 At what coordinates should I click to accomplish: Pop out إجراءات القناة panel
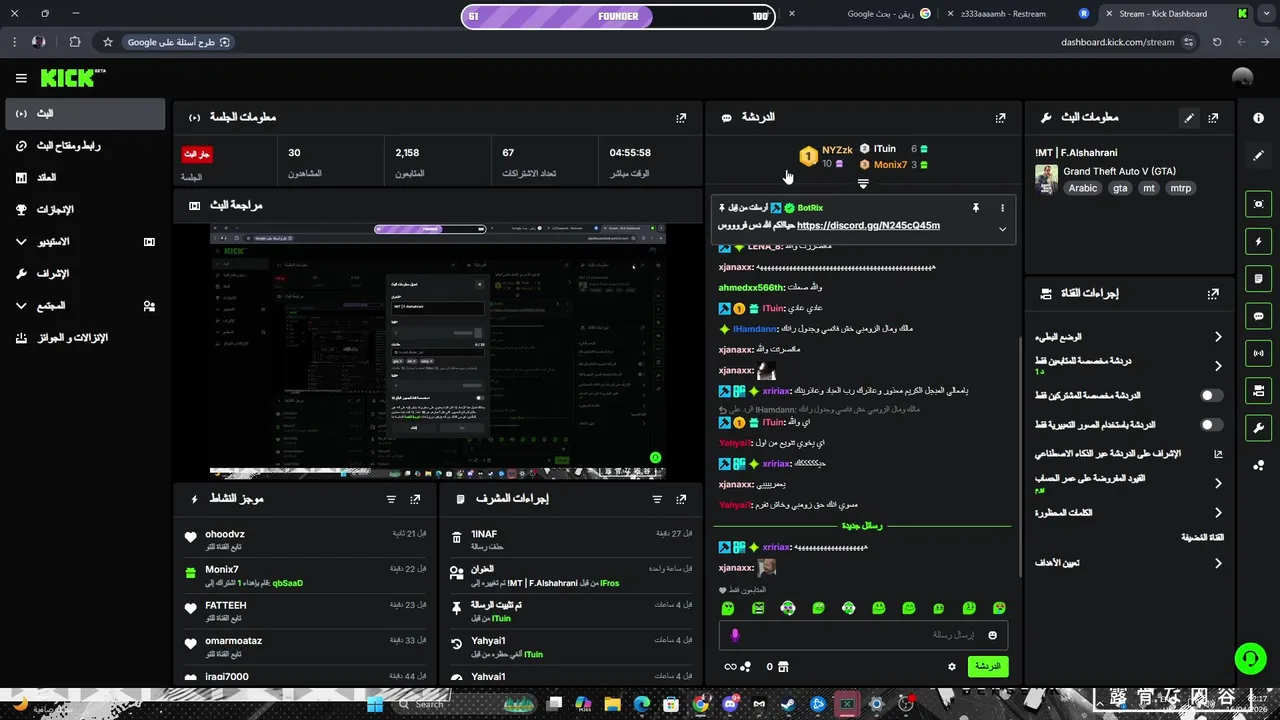click(1213, 294)
